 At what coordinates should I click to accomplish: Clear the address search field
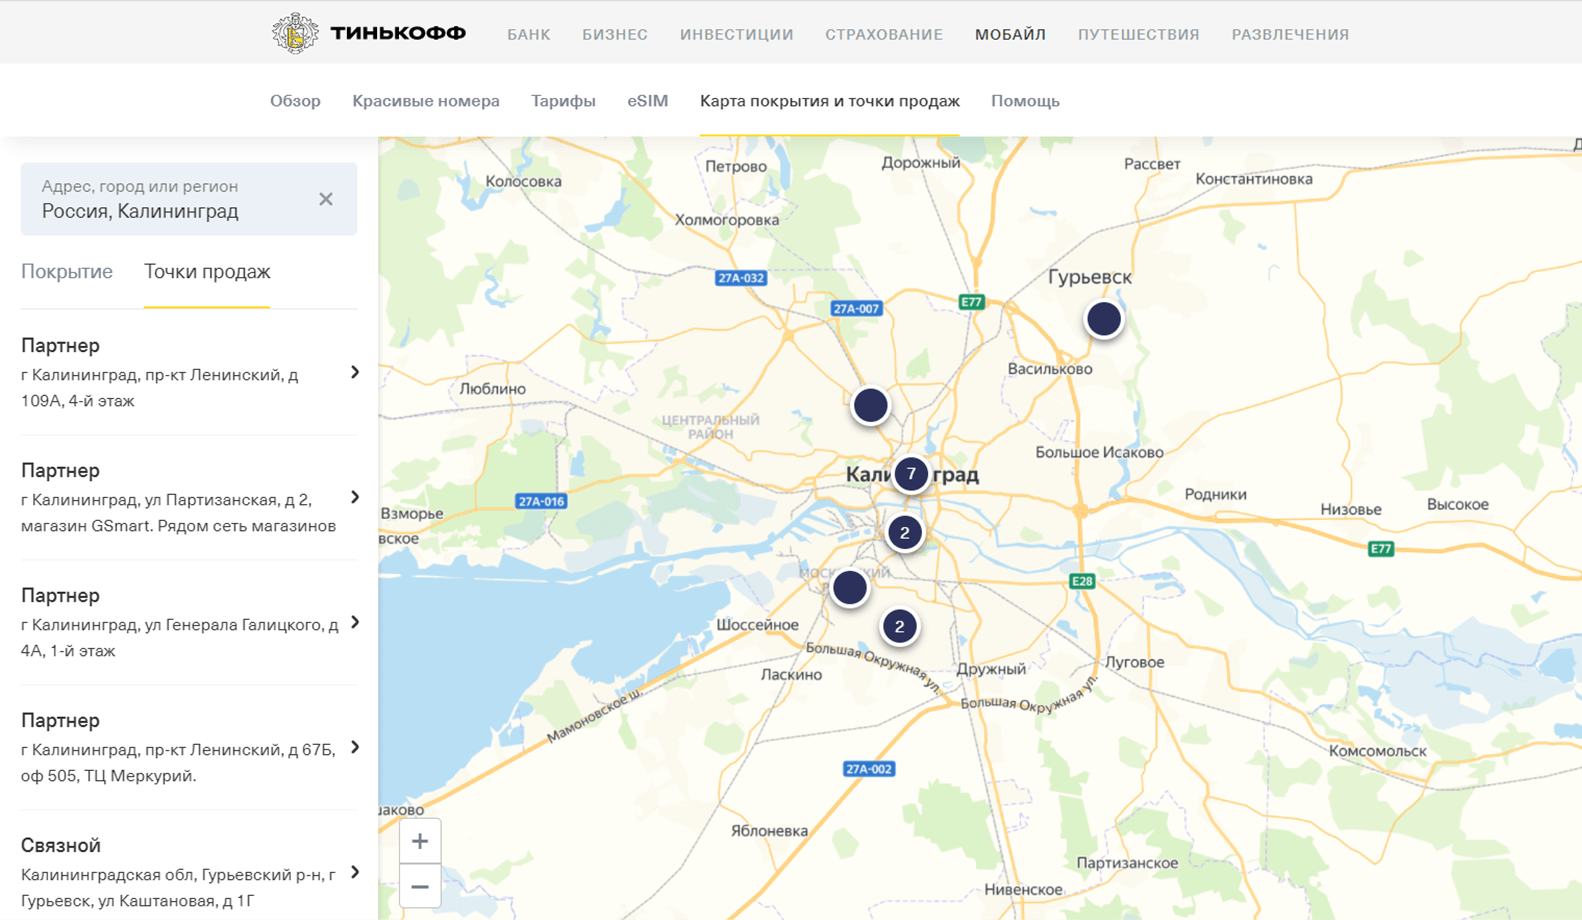pos(326,199)
